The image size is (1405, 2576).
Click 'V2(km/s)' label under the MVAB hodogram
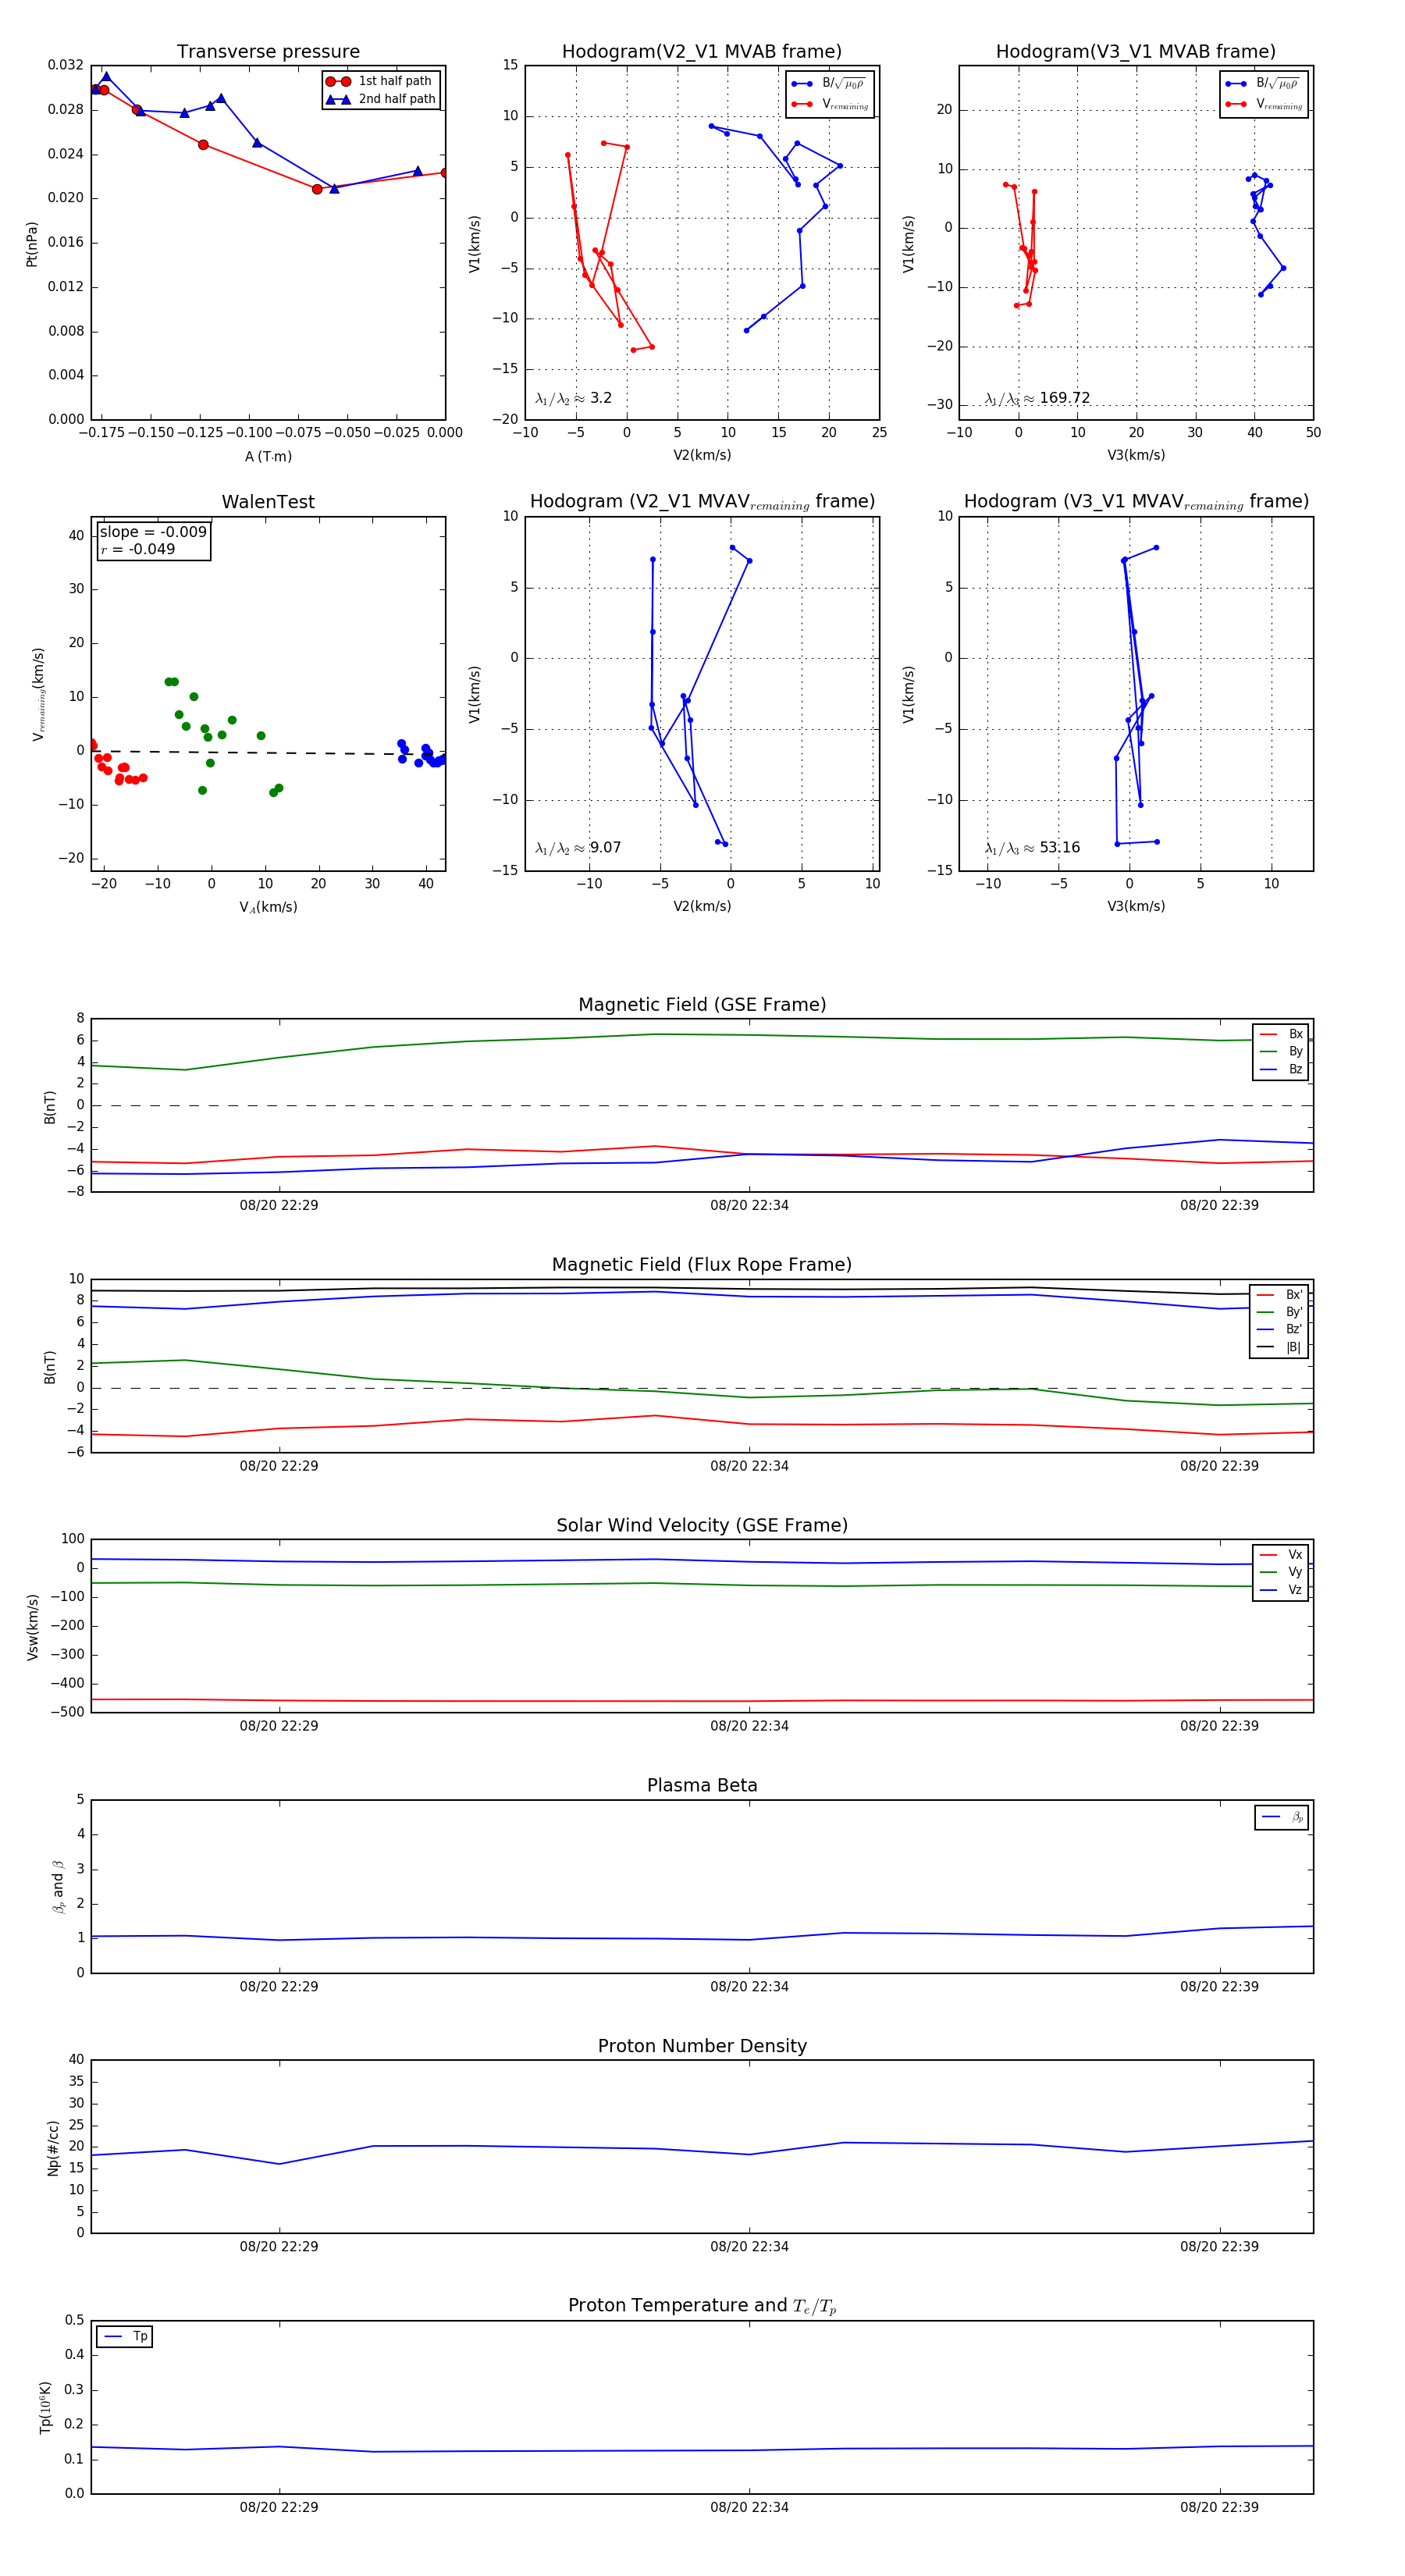point(702,456)
